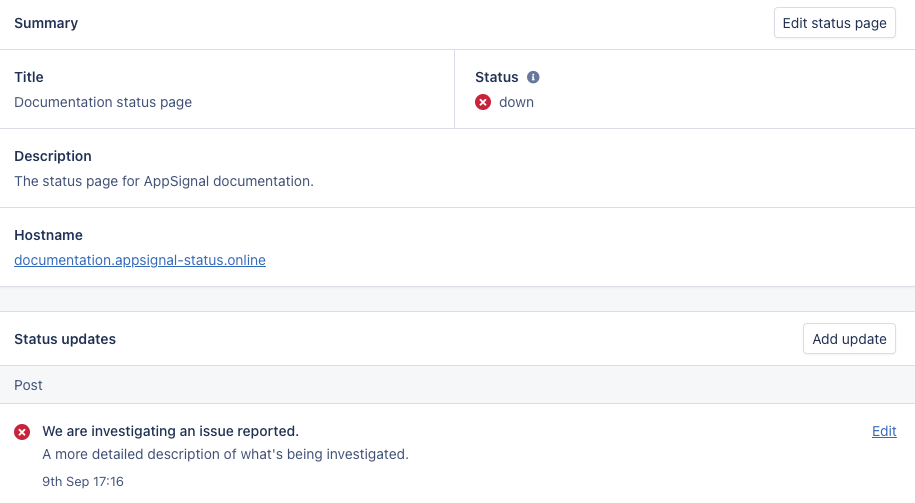The width and height of the screenshot is (915, 503).
Task: Click the AppSignal documentation description text
Action: 164,181
